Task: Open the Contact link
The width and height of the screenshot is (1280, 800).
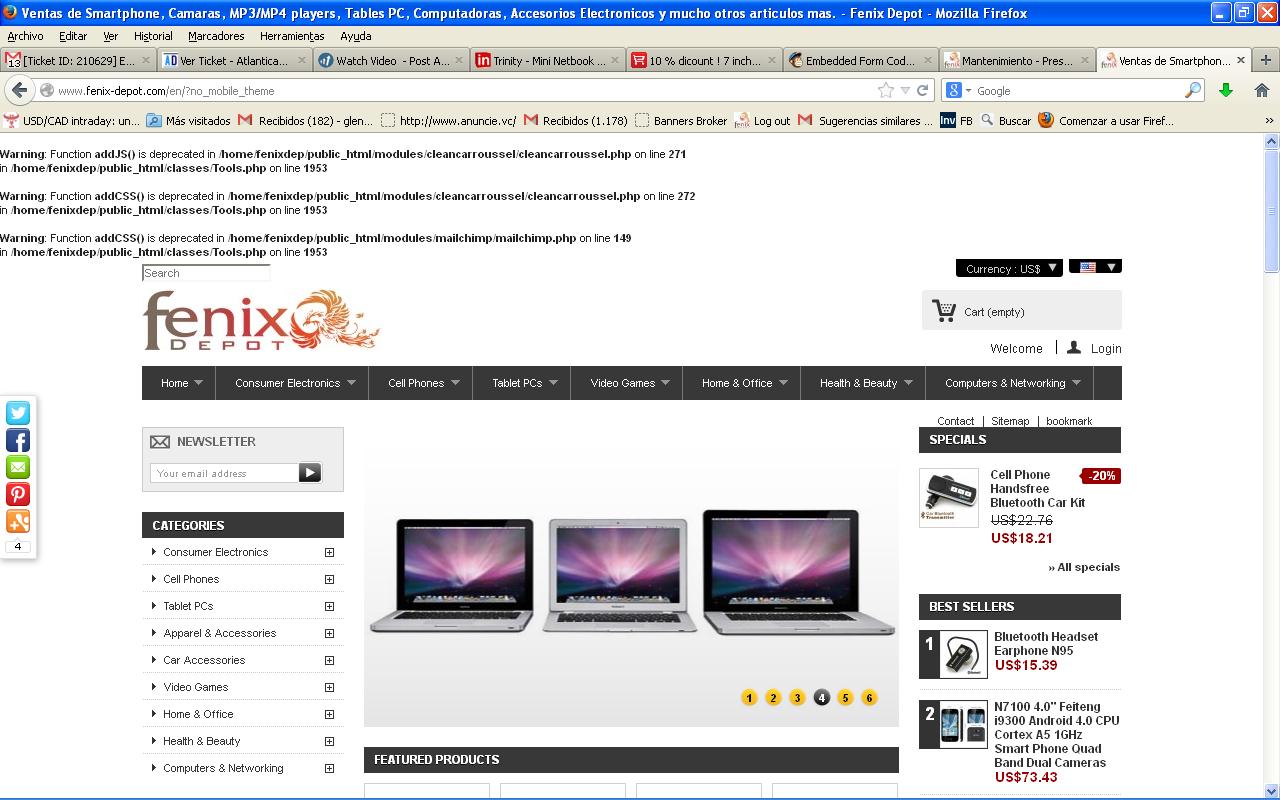Action: tap(956, 421)
